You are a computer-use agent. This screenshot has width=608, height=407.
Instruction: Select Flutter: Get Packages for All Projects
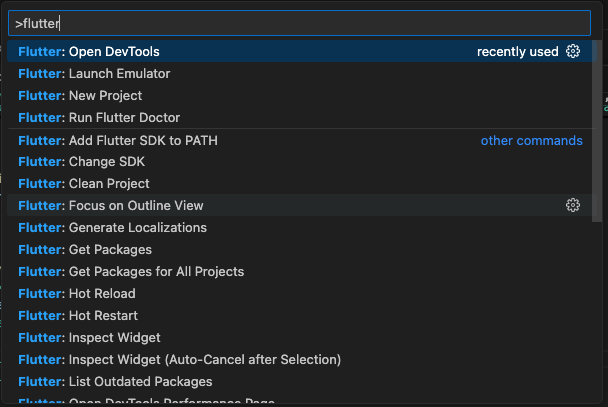pos(302,271)
